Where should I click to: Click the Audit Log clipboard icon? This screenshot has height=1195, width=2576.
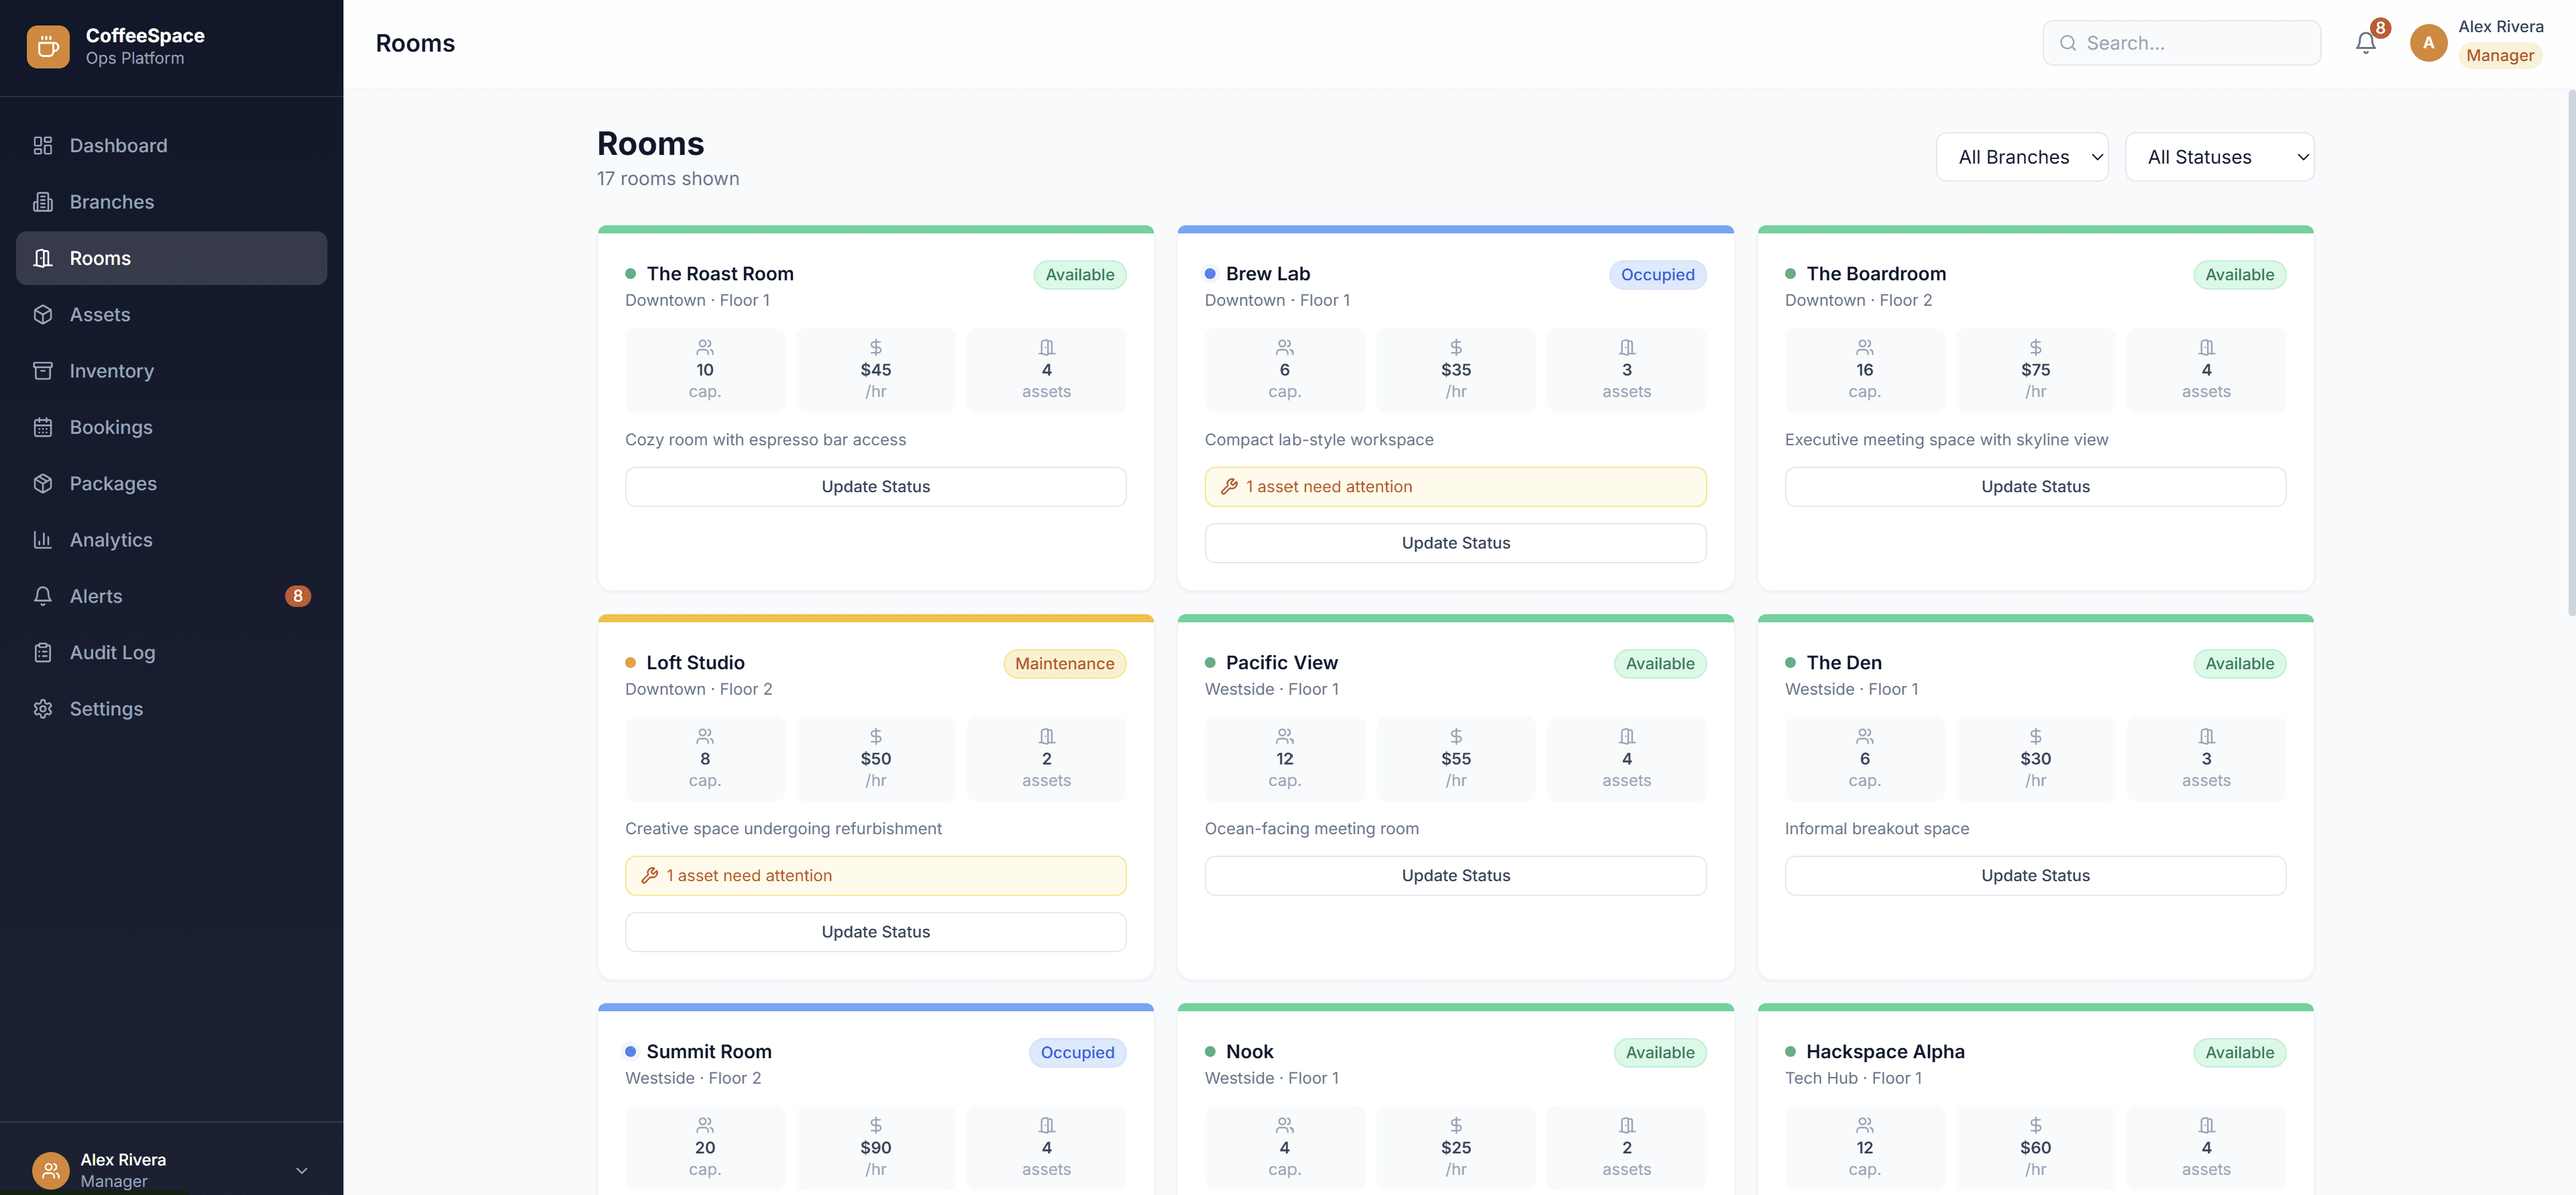pos(42,653)
